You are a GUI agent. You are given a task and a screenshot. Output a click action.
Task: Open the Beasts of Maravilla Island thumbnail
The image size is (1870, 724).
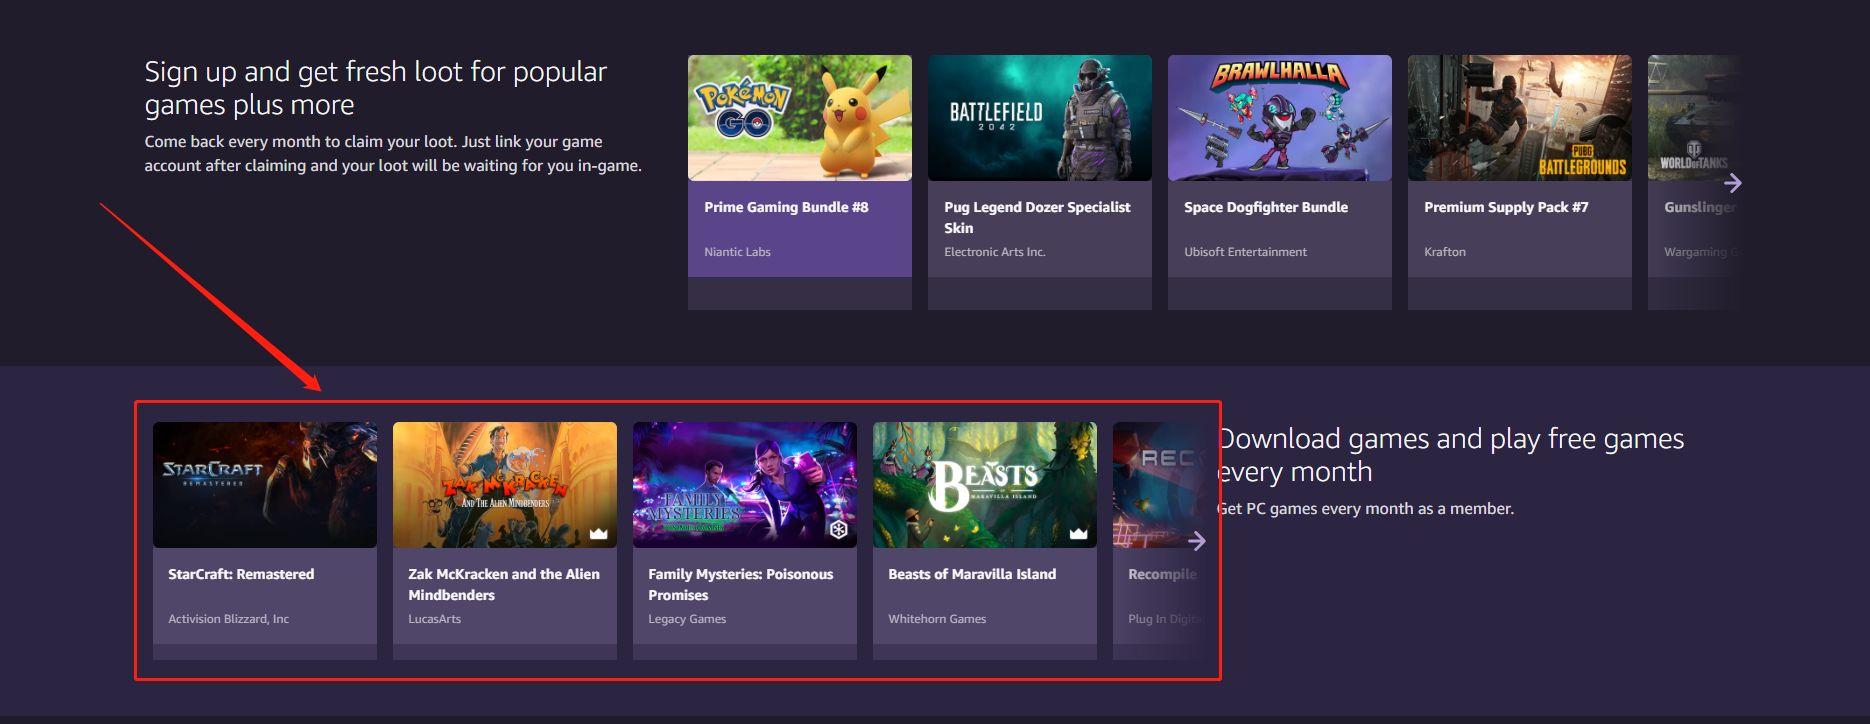tap(985, 485)
